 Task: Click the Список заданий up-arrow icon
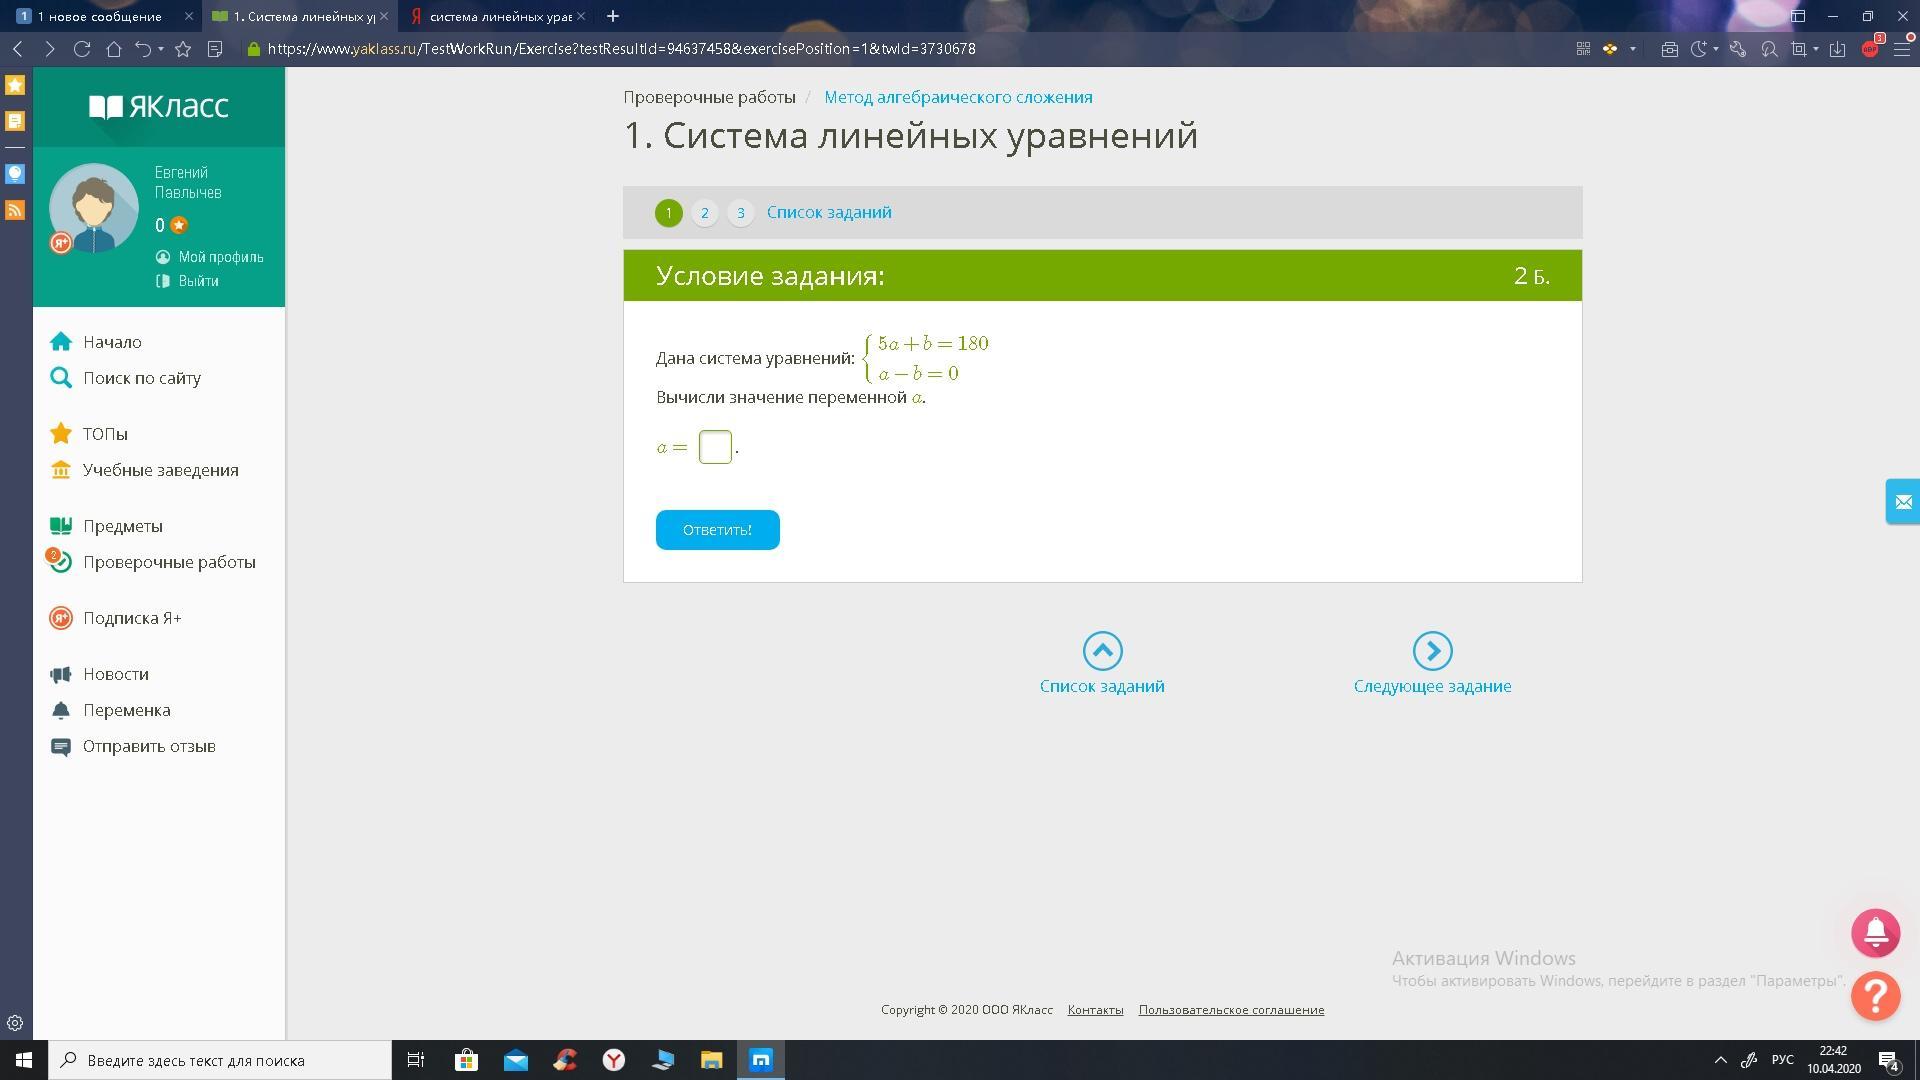(1102, 651)
